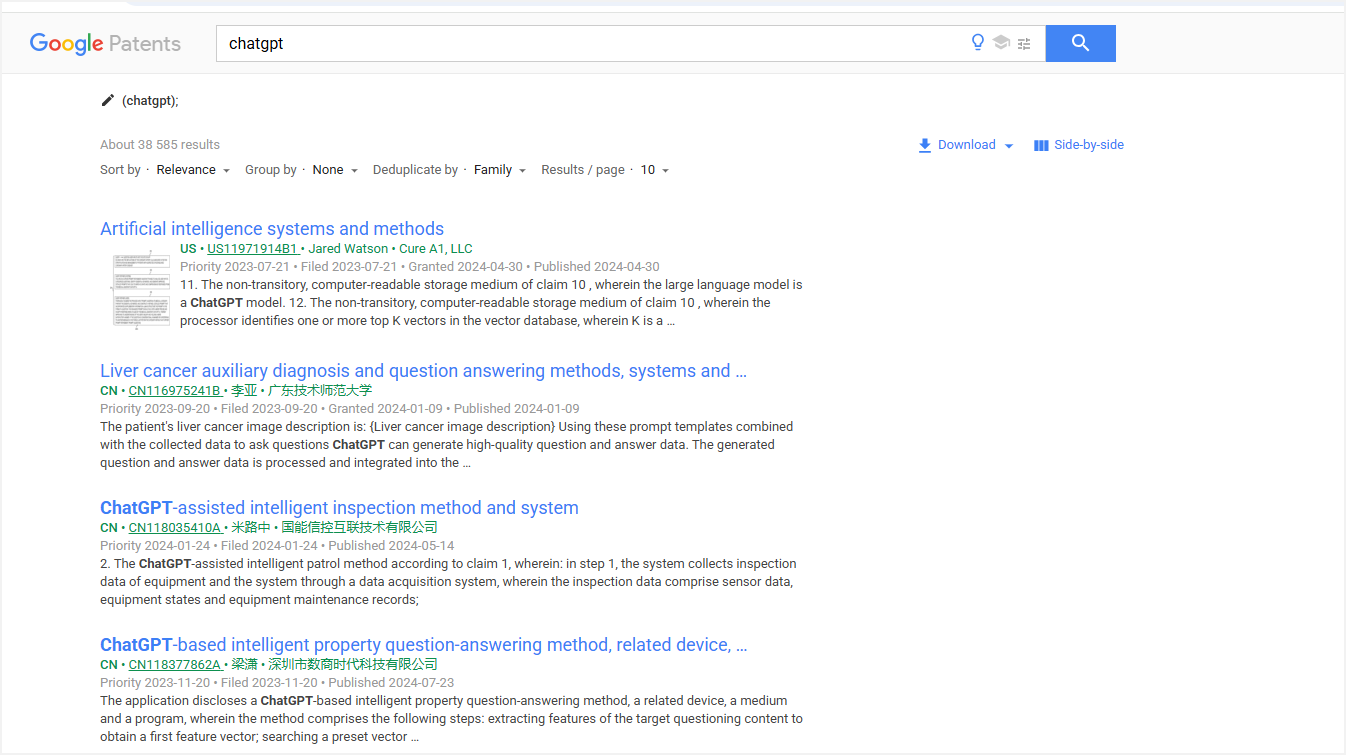The width and height of the screenshot is (1346, 755).
Task: Open ChatGPT-assisted intelligent inspection method result
Action: tap(339, 508)
